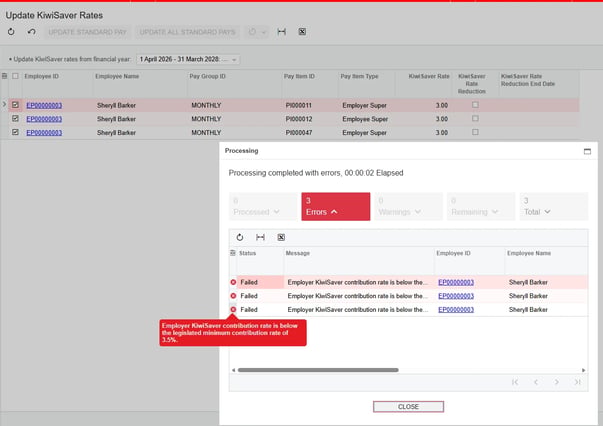
Task: Select the Processed status tab
Action: (263, 206)
